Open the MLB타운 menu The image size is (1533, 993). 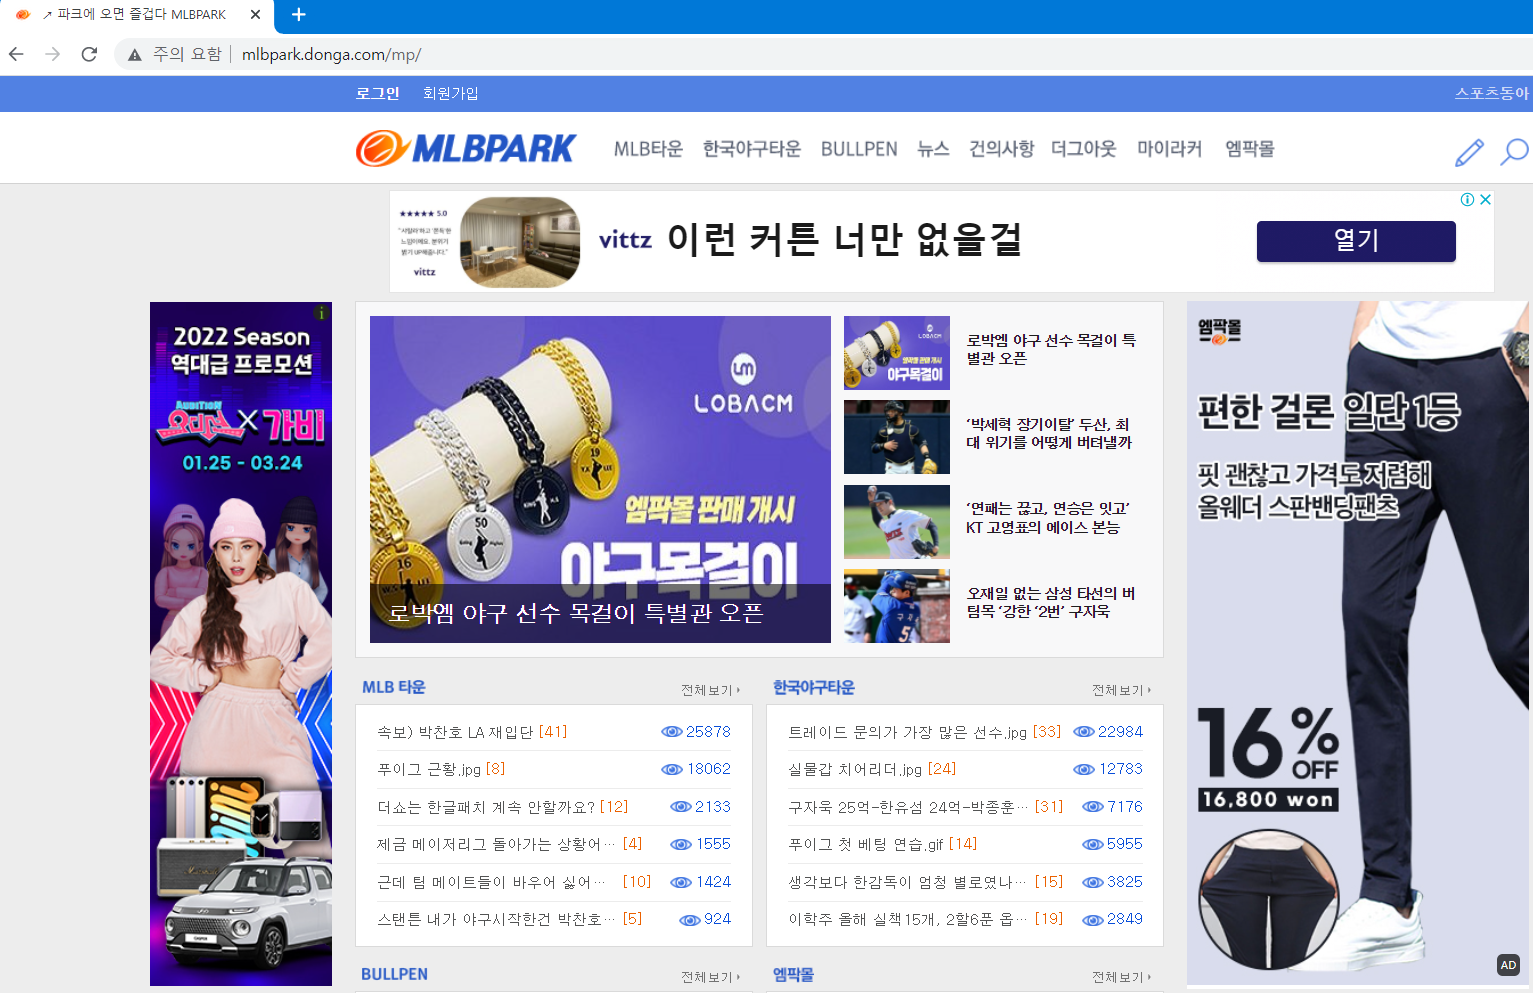click(648, 149)
